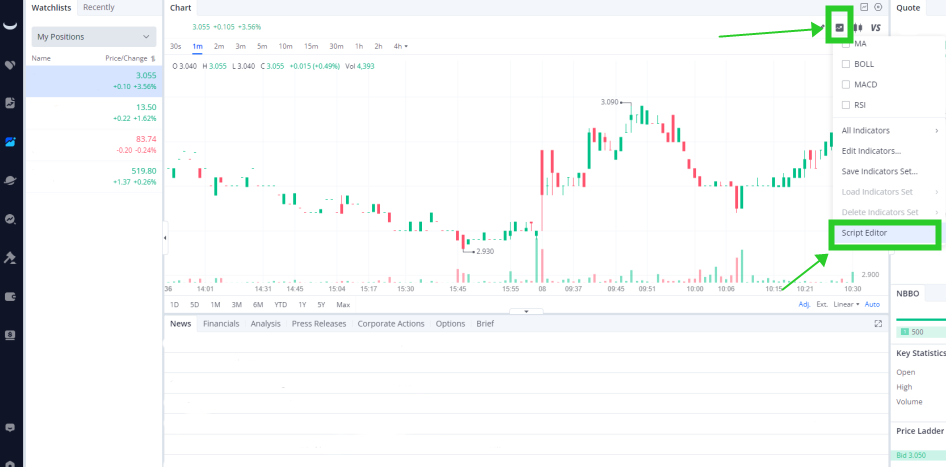The height and width of the screenshot is (467, 946).
Task: Enable the MACD indicator checkbox
Action: tap(847, 84)
